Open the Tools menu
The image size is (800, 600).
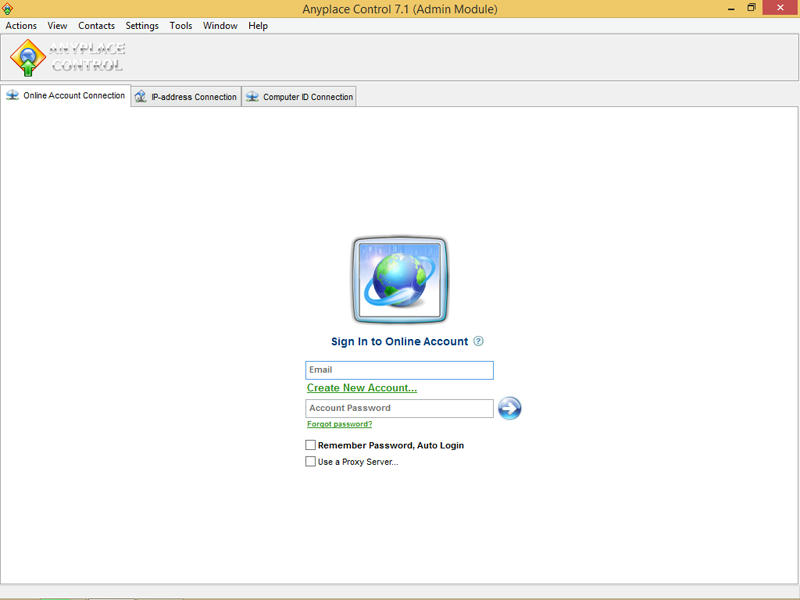[x=181, y=26]
